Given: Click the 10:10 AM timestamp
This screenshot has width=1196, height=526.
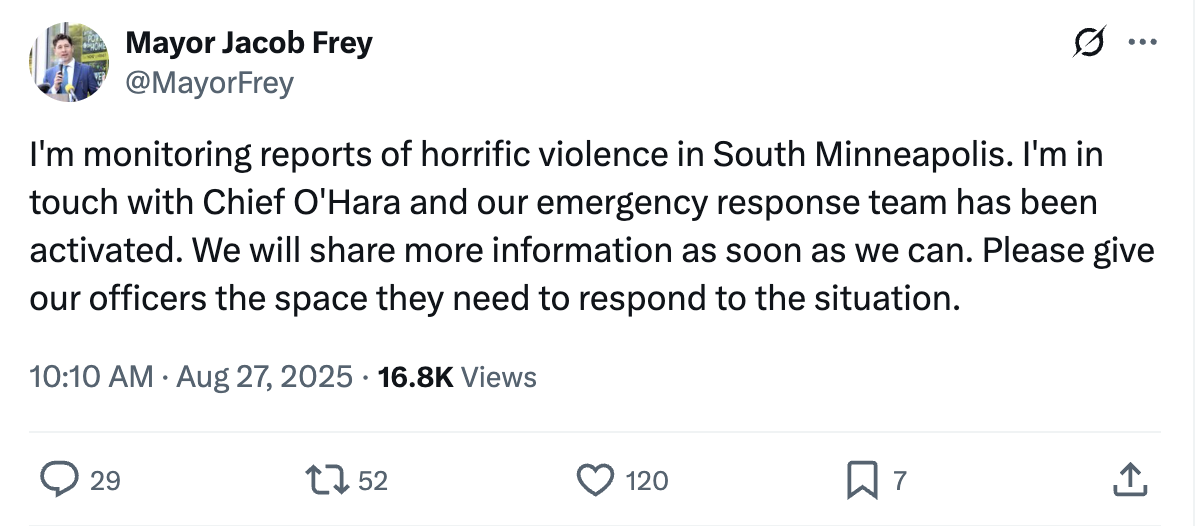Looking at the screenshot, I should pyautogui.click(x=91, y=377).
